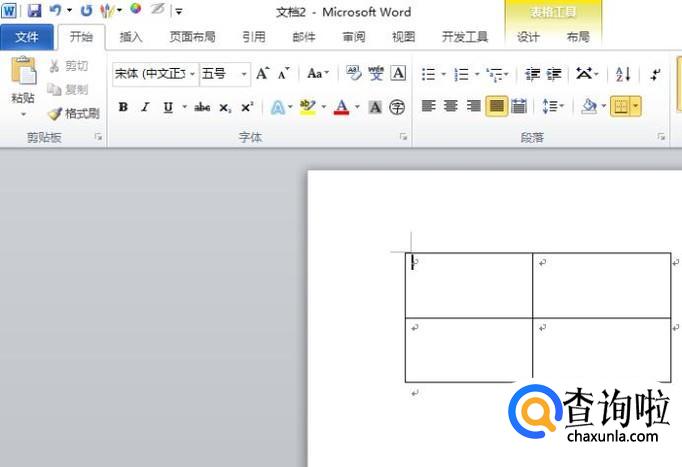Screen dimensions: 682x467
Task: Apply bulleted list
Action: click(x=429, y=74)
